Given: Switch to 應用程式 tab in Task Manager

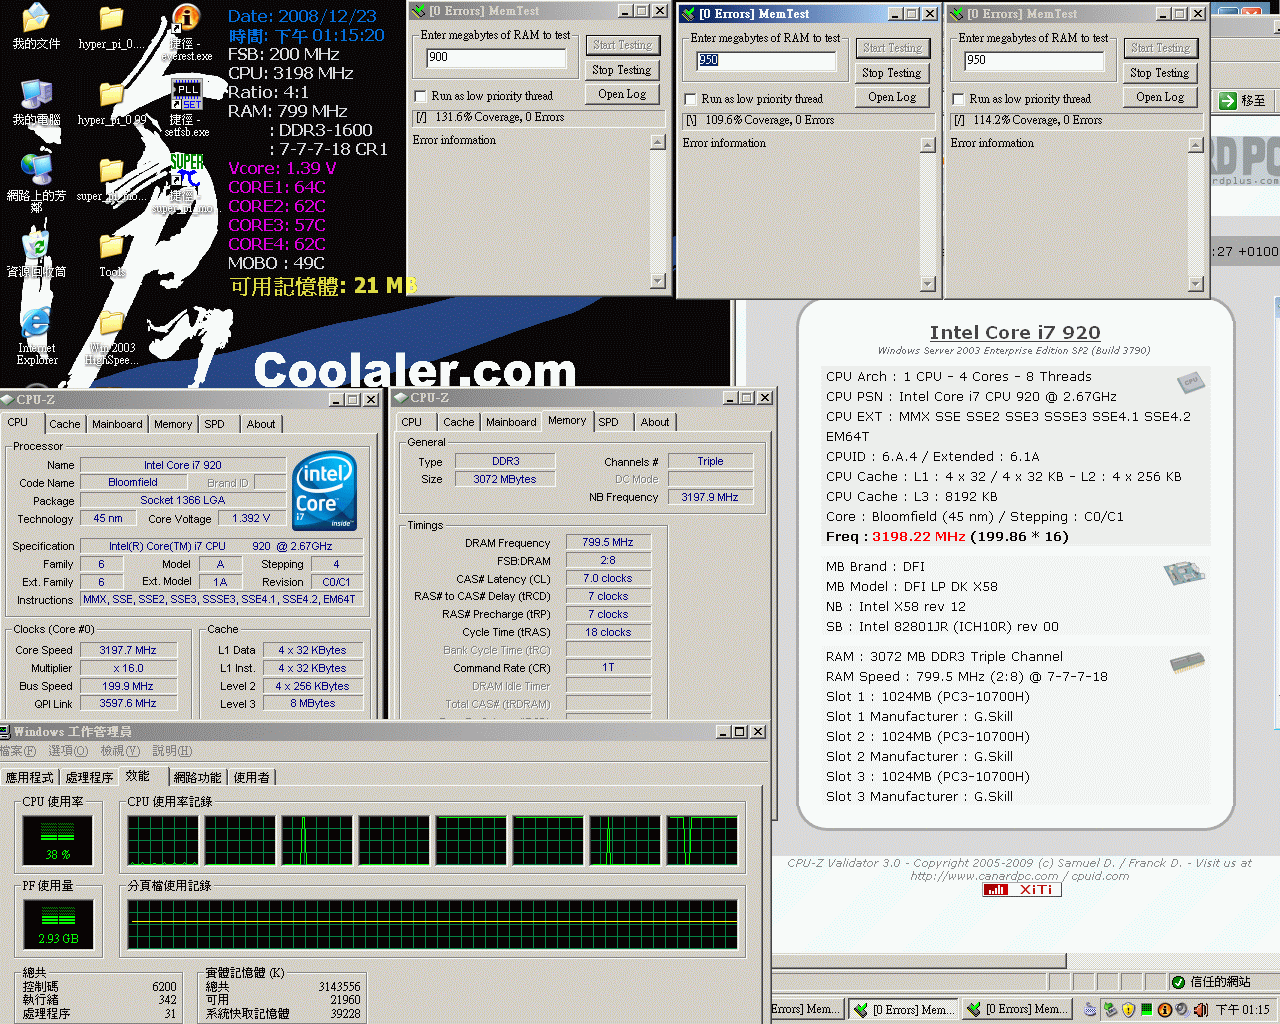Looking at the screenshot, I should click(30, 777).
